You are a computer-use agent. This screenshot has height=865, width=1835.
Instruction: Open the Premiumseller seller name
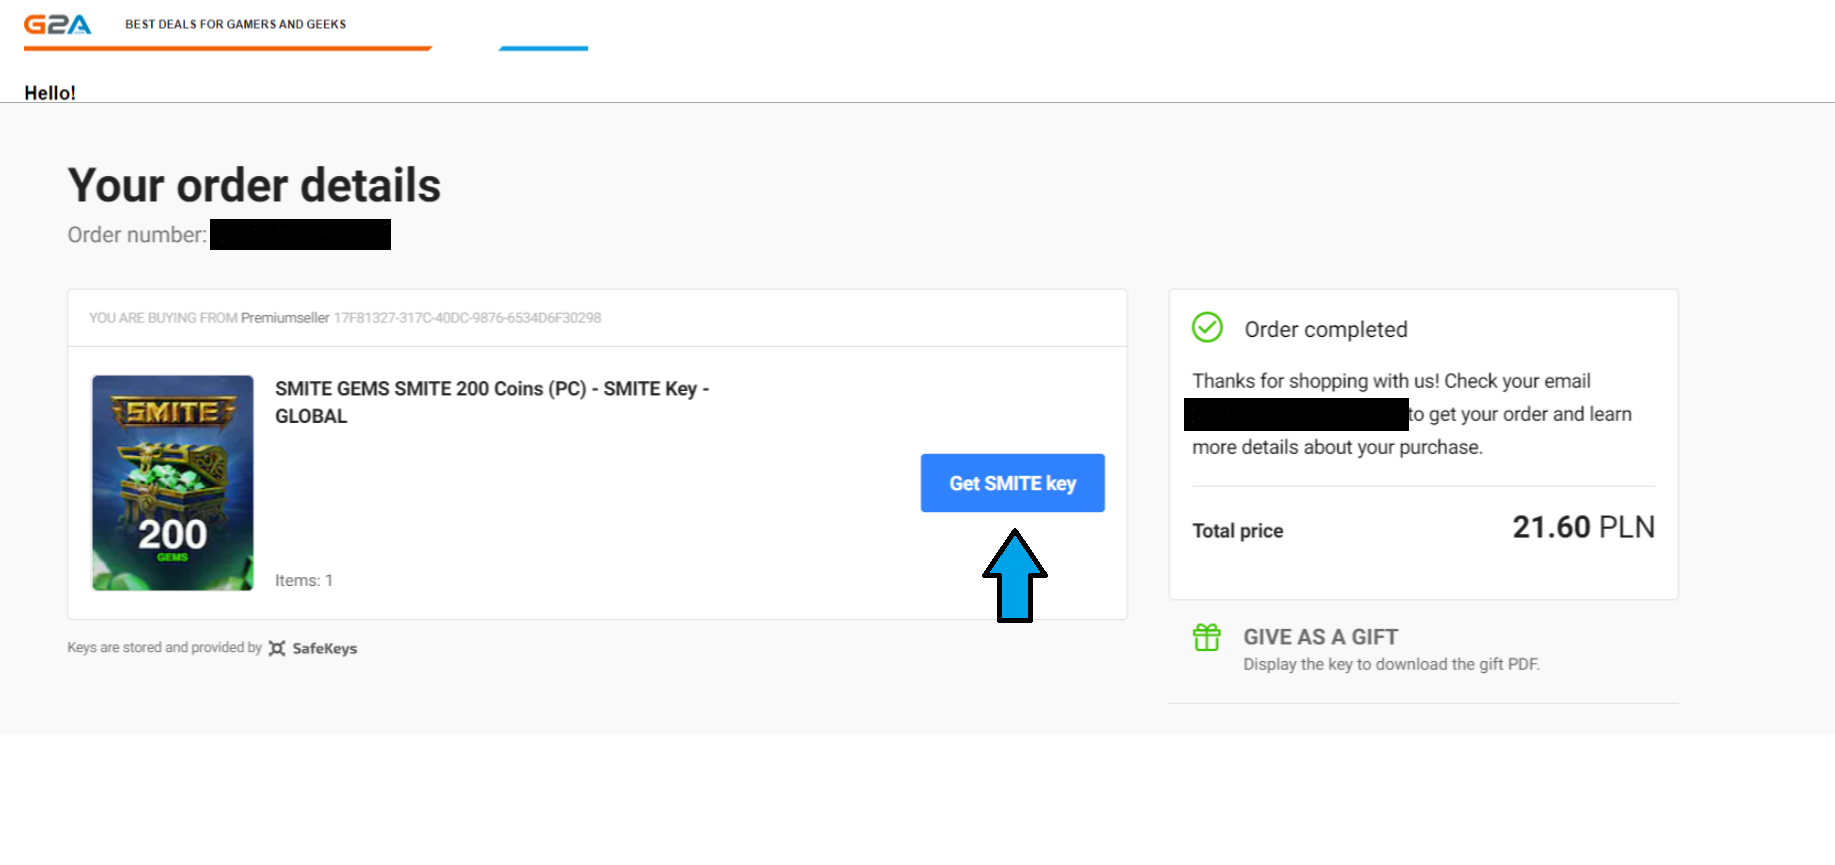285,318
